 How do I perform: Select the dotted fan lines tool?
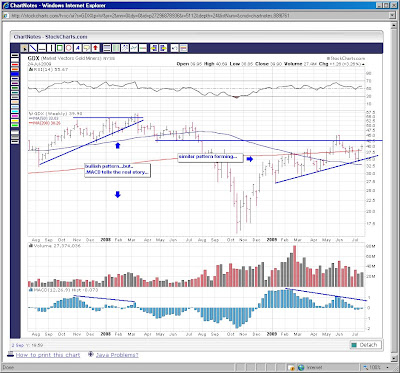pos(125,48)
